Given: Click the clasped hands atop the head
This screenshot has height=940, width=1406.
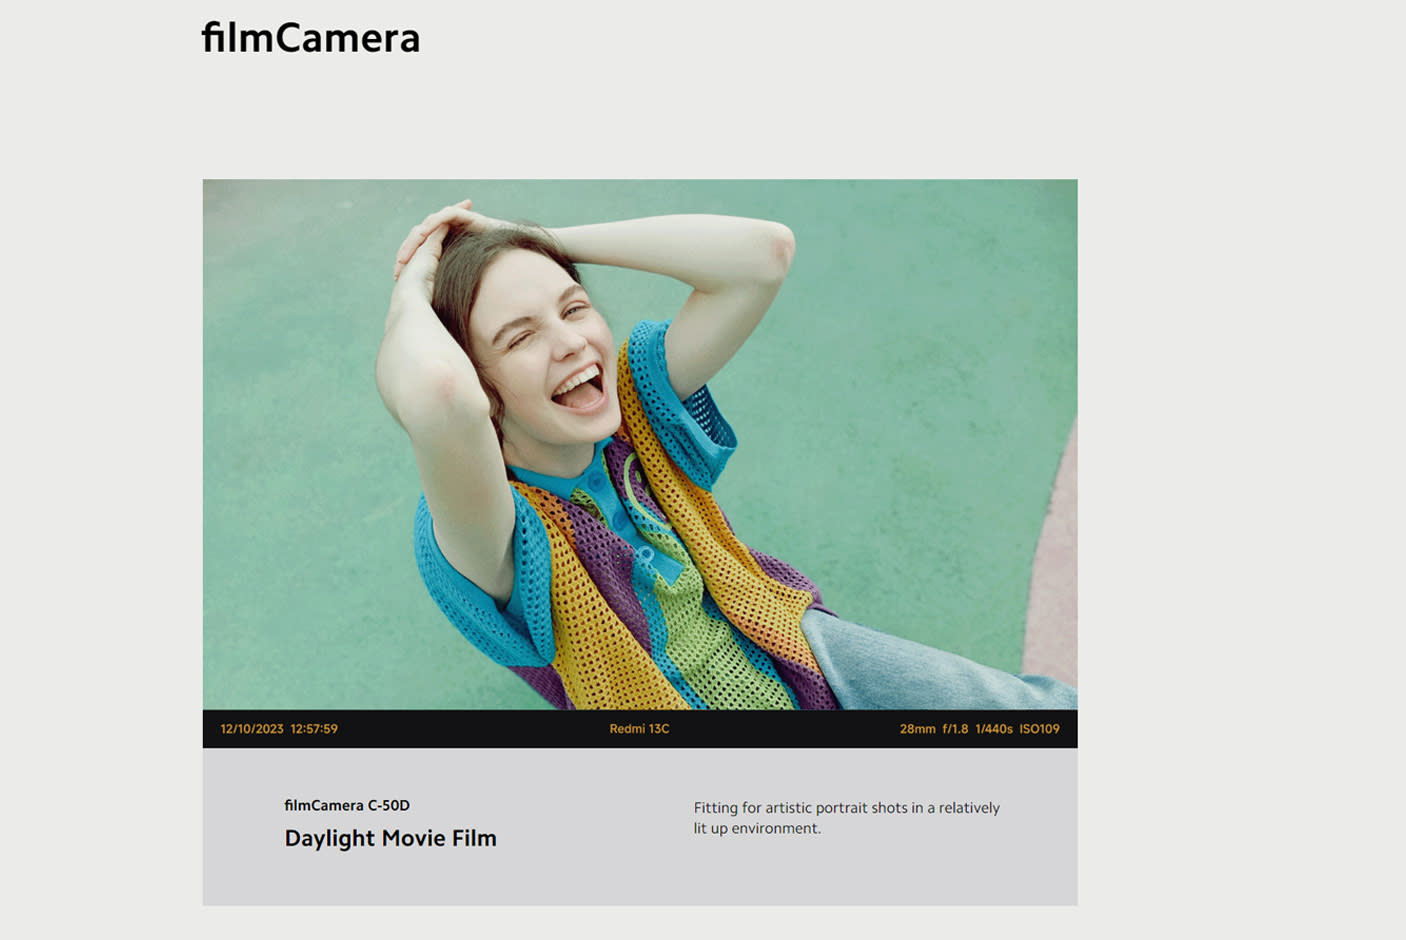Looking at the screenshot, I should point(440,225).
